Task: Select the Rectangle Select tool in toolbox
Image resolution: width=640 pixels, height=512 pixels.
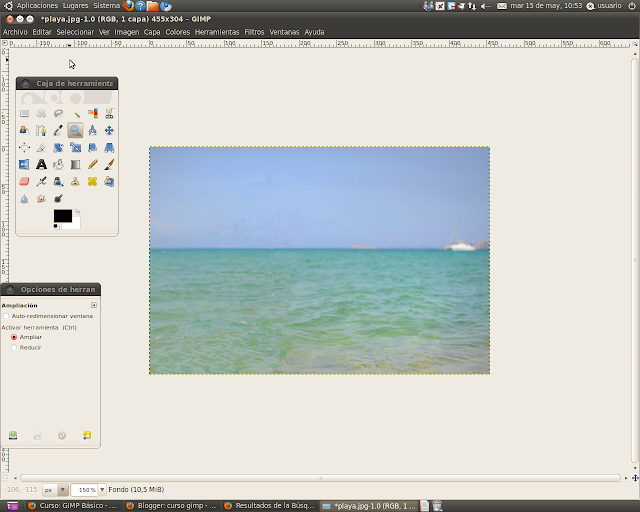Action: tap(24, 114)
